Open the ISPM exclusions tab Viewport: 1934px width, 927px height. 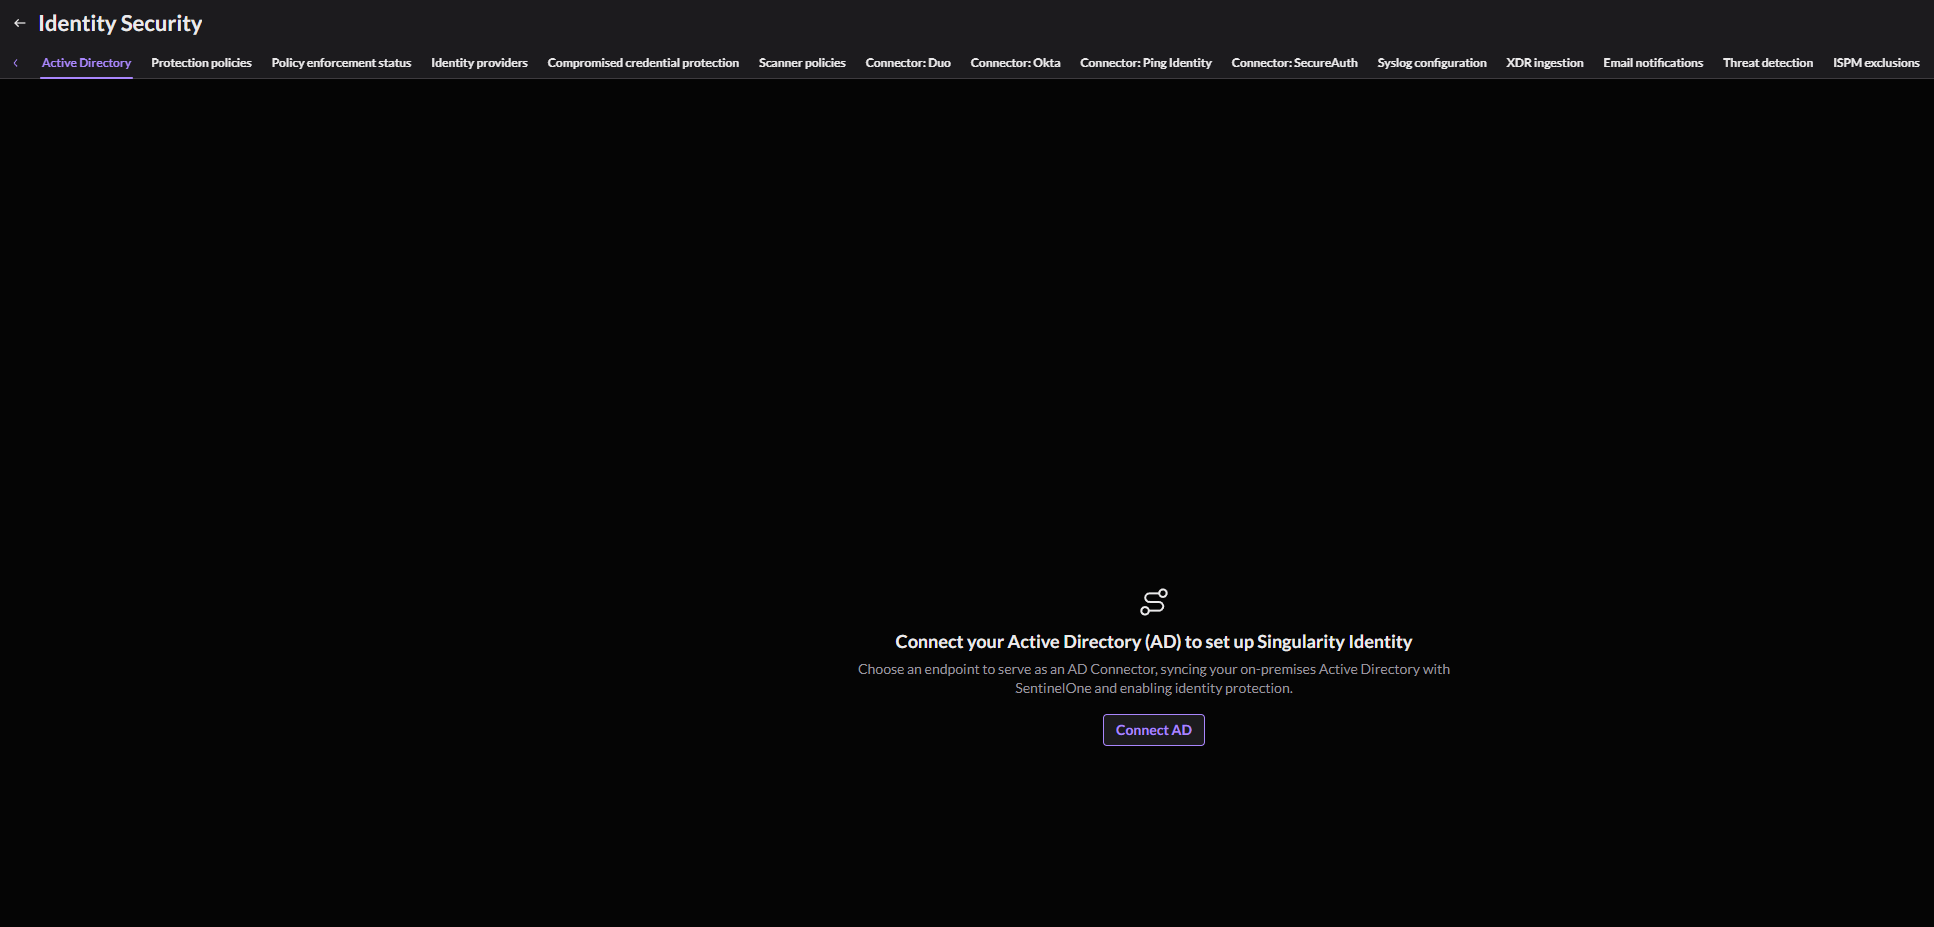coord(1876,63)
